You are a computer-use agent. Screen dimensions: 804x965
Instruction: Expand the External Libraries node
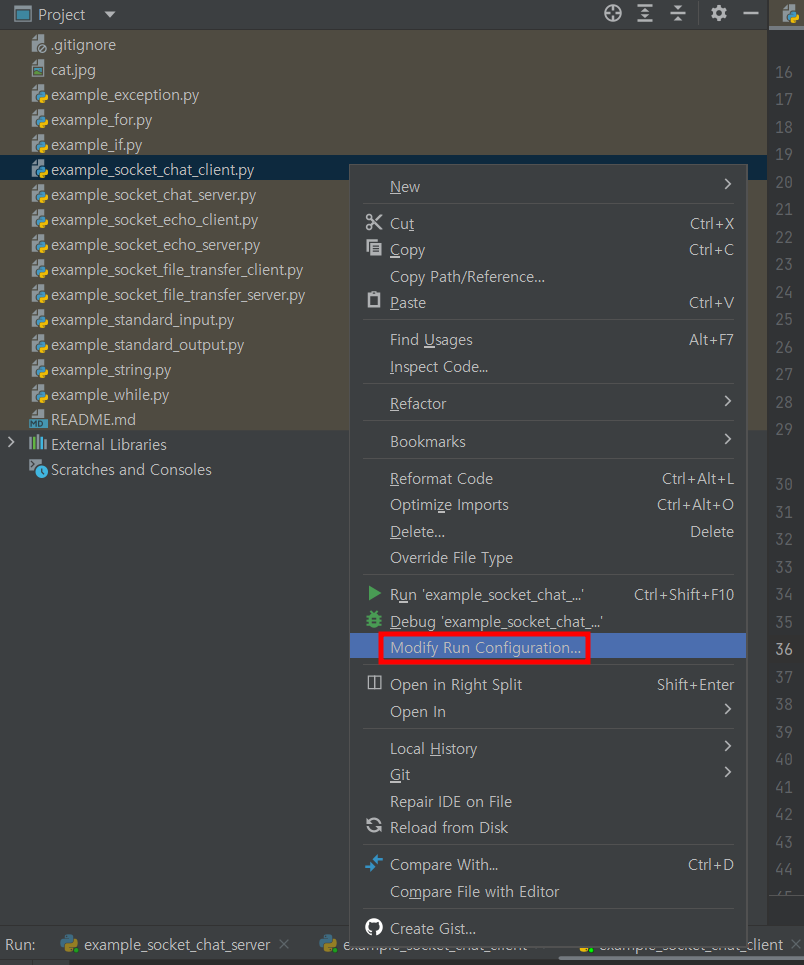pyautogui.click(x=10, y=442)
